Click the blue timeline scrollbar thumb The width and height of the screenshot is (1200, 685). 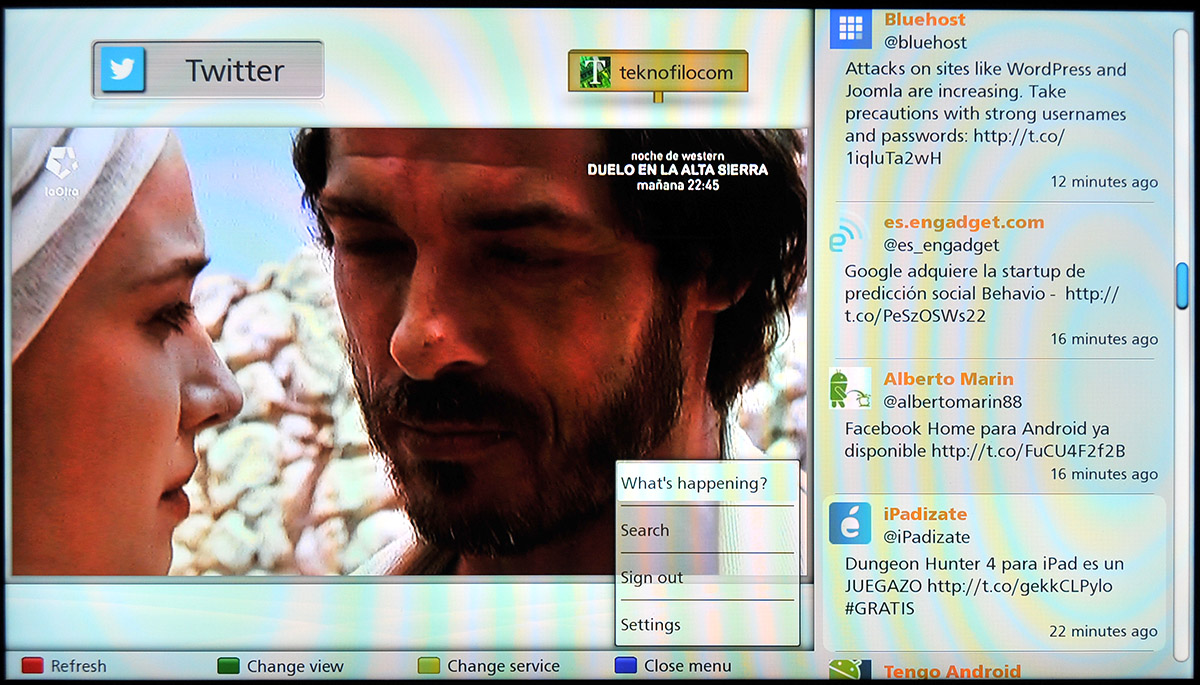[x=1182, y=287]
